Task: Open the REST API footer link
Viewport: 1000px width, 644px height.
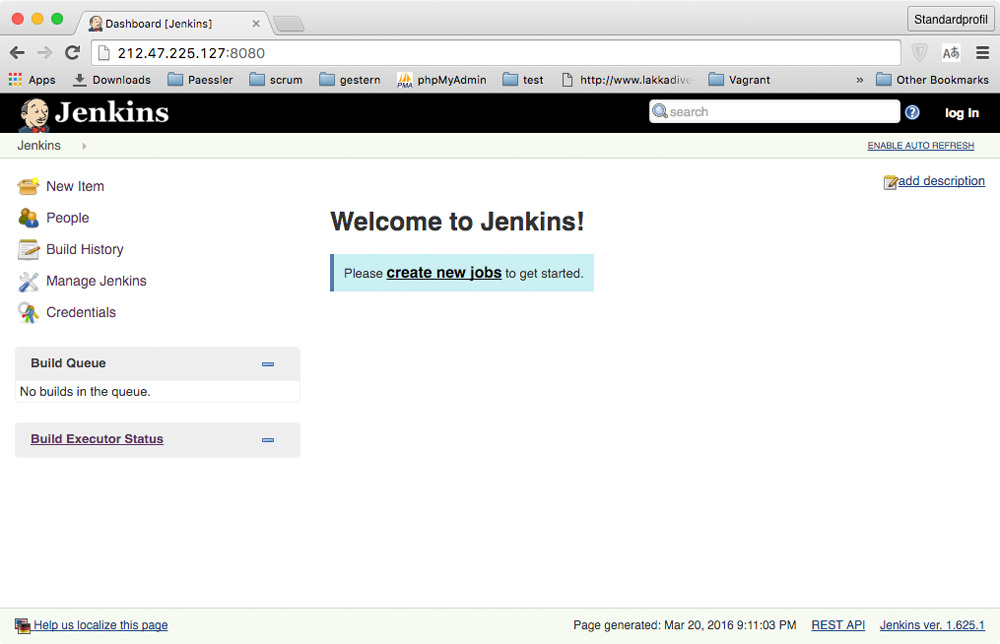Action: click(x=838, y=625)
